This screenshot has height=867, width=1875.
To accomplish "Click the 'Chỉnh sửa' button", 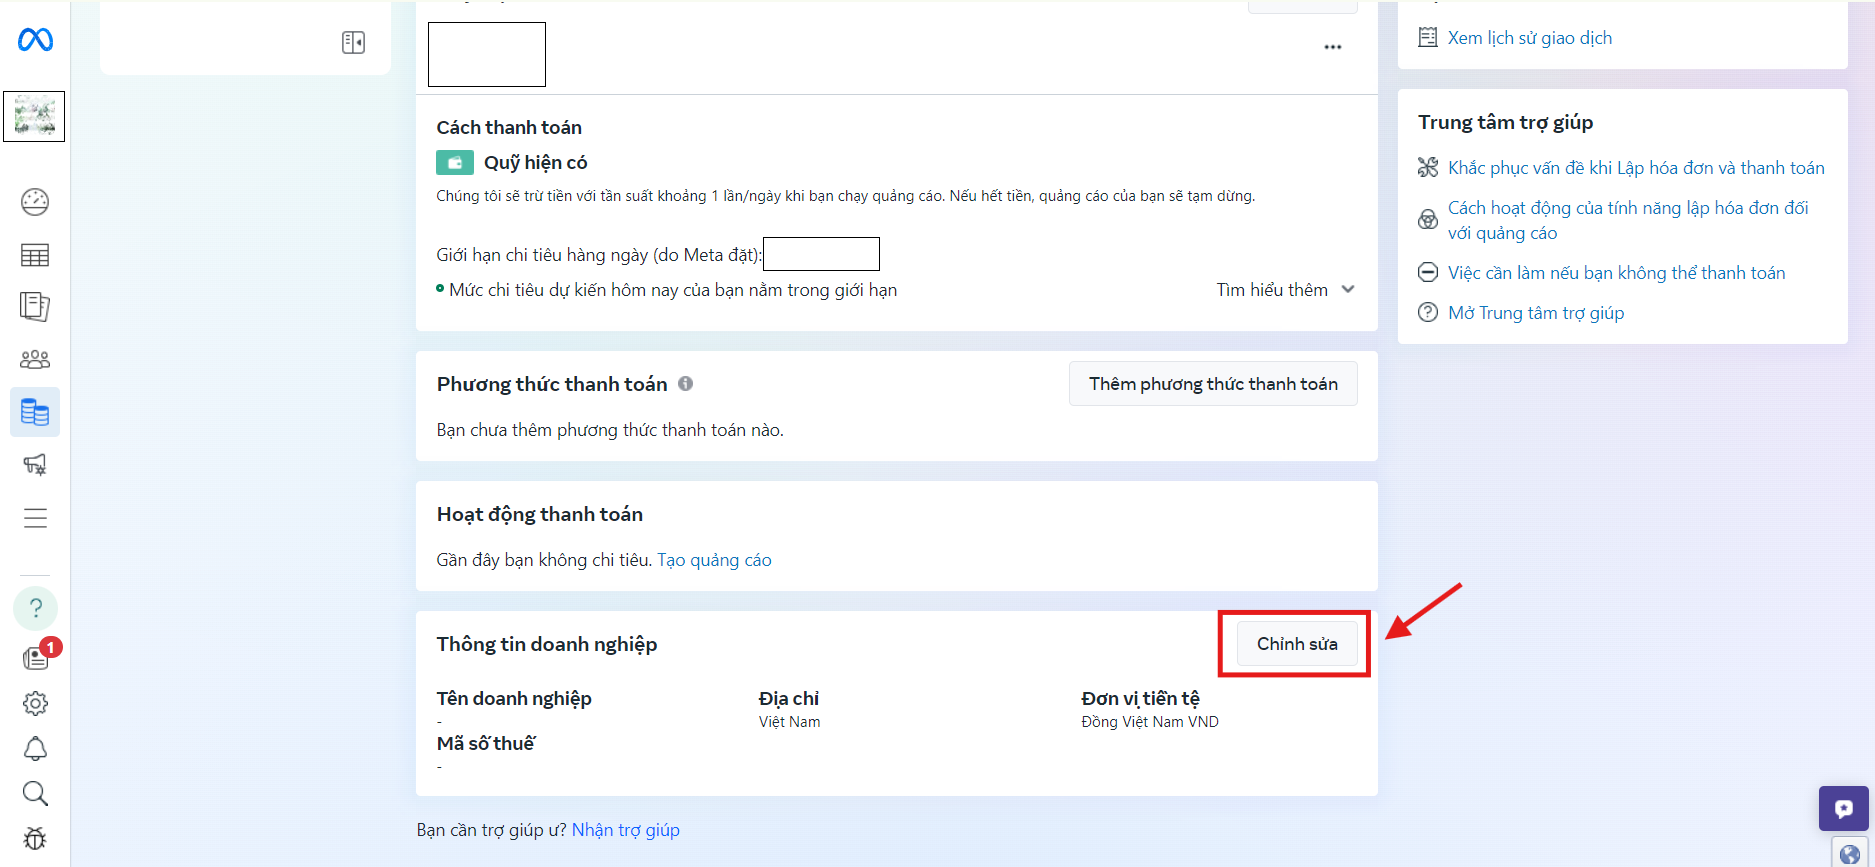I will tap(1296, 644).
